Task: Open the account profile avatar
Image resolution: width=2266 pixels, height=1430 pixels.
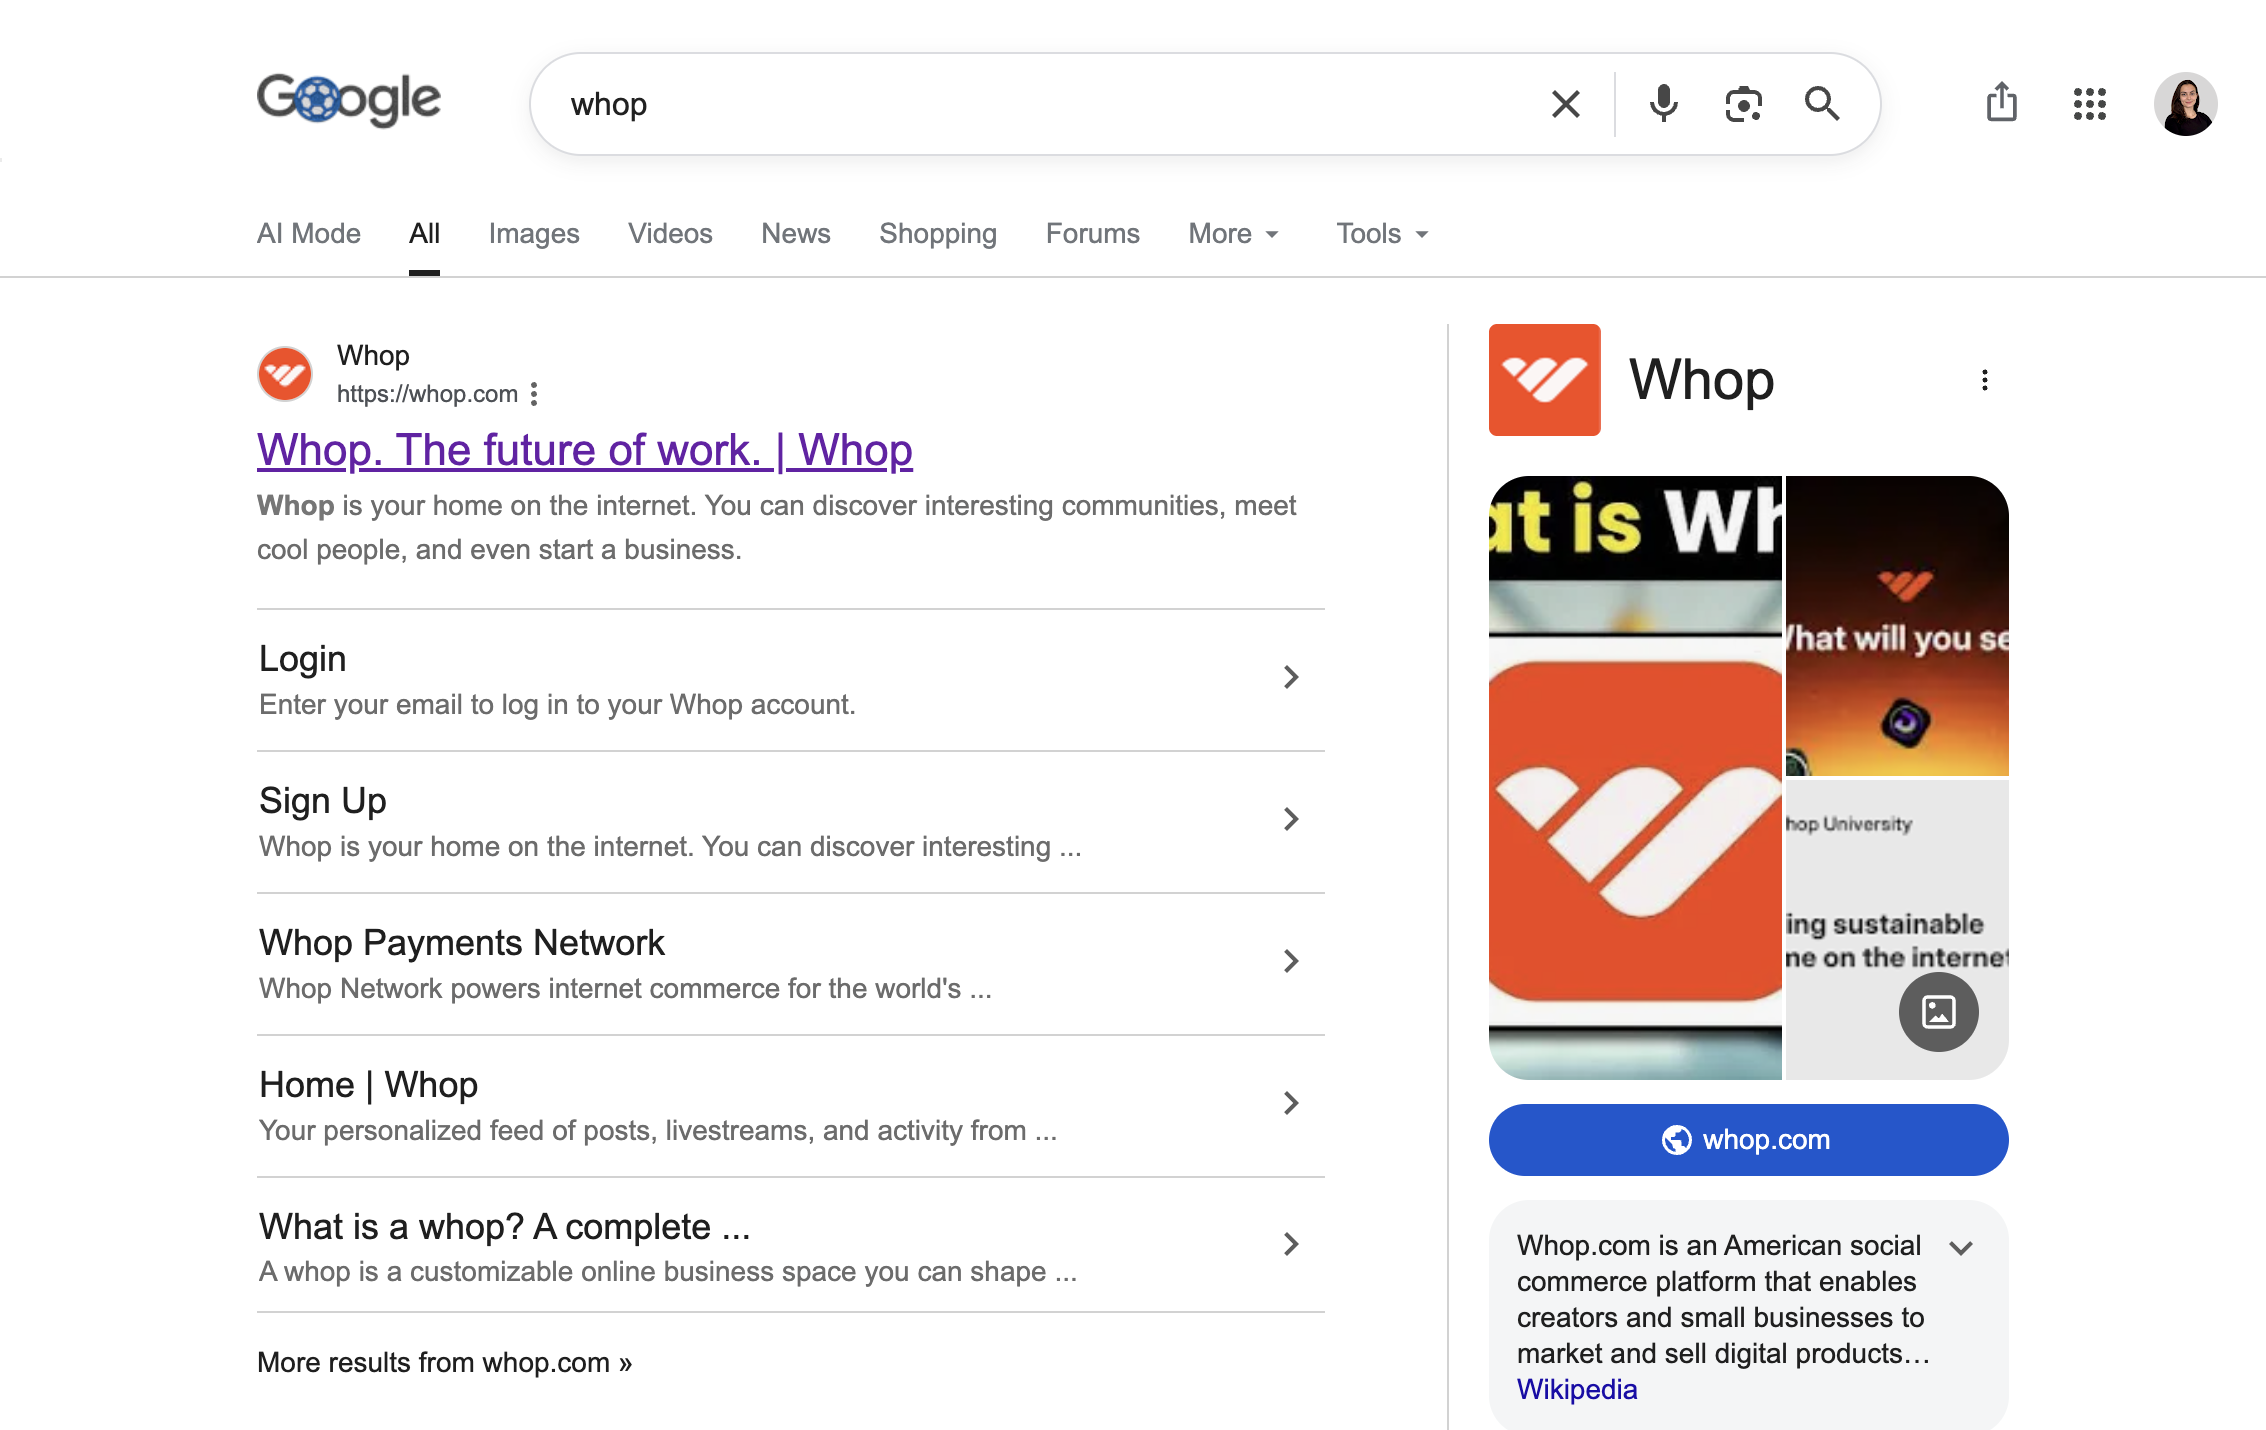Action: (2185, 104)
